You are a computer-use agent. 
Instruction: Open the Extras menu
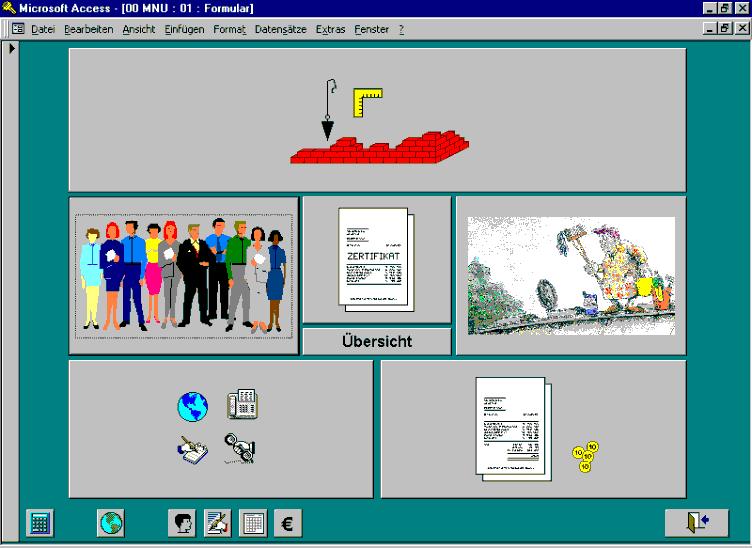pyautogui.click(x=331, y=29)
